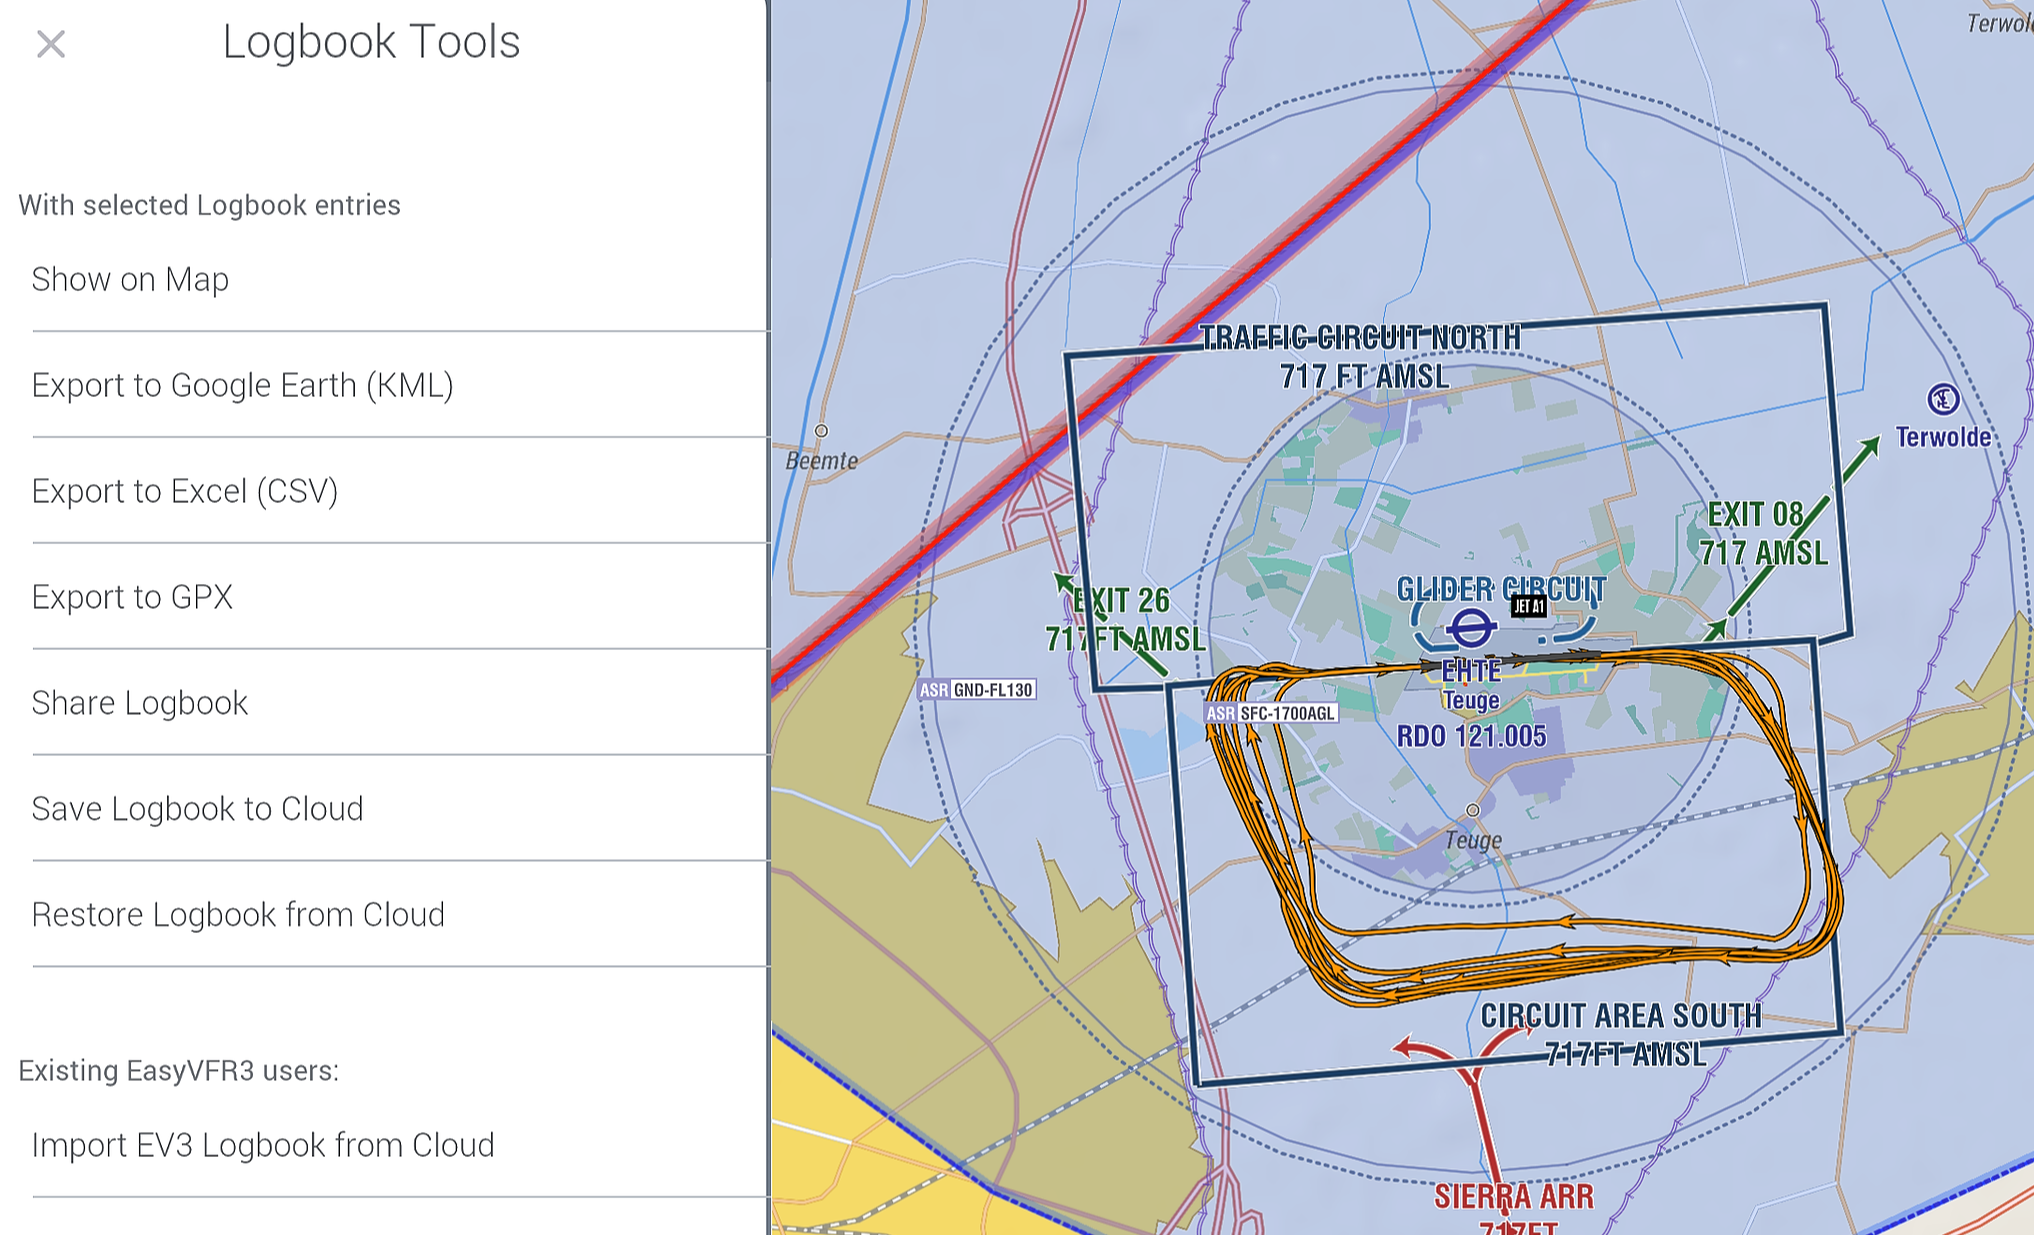The height and width of the screenshot is (1235, 2034).
Task: Tap the EHTE airfield symbol on map
Action: 1470,629
